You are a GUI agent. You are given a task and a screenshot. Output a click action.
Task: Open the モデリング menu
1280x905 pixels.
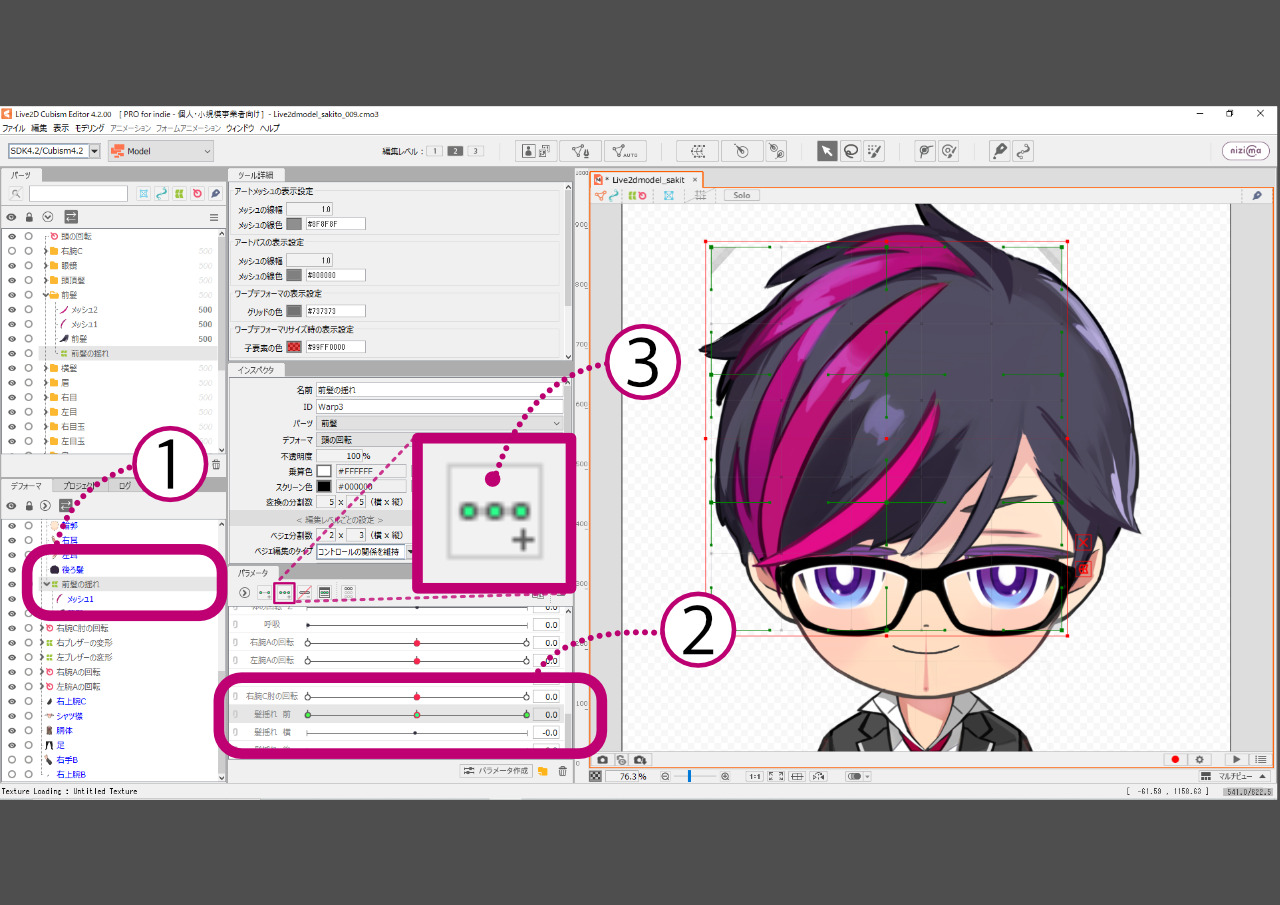(89, 128)
